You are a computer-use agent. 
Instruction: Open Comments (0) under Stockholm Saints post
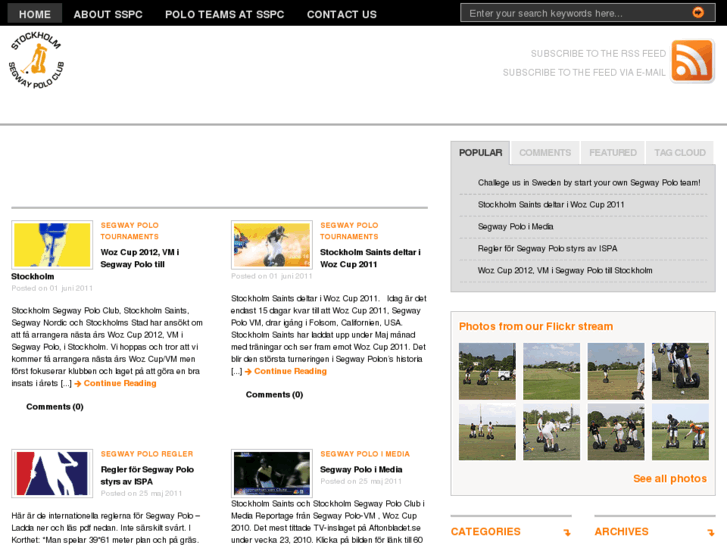(x=274, y=395)
